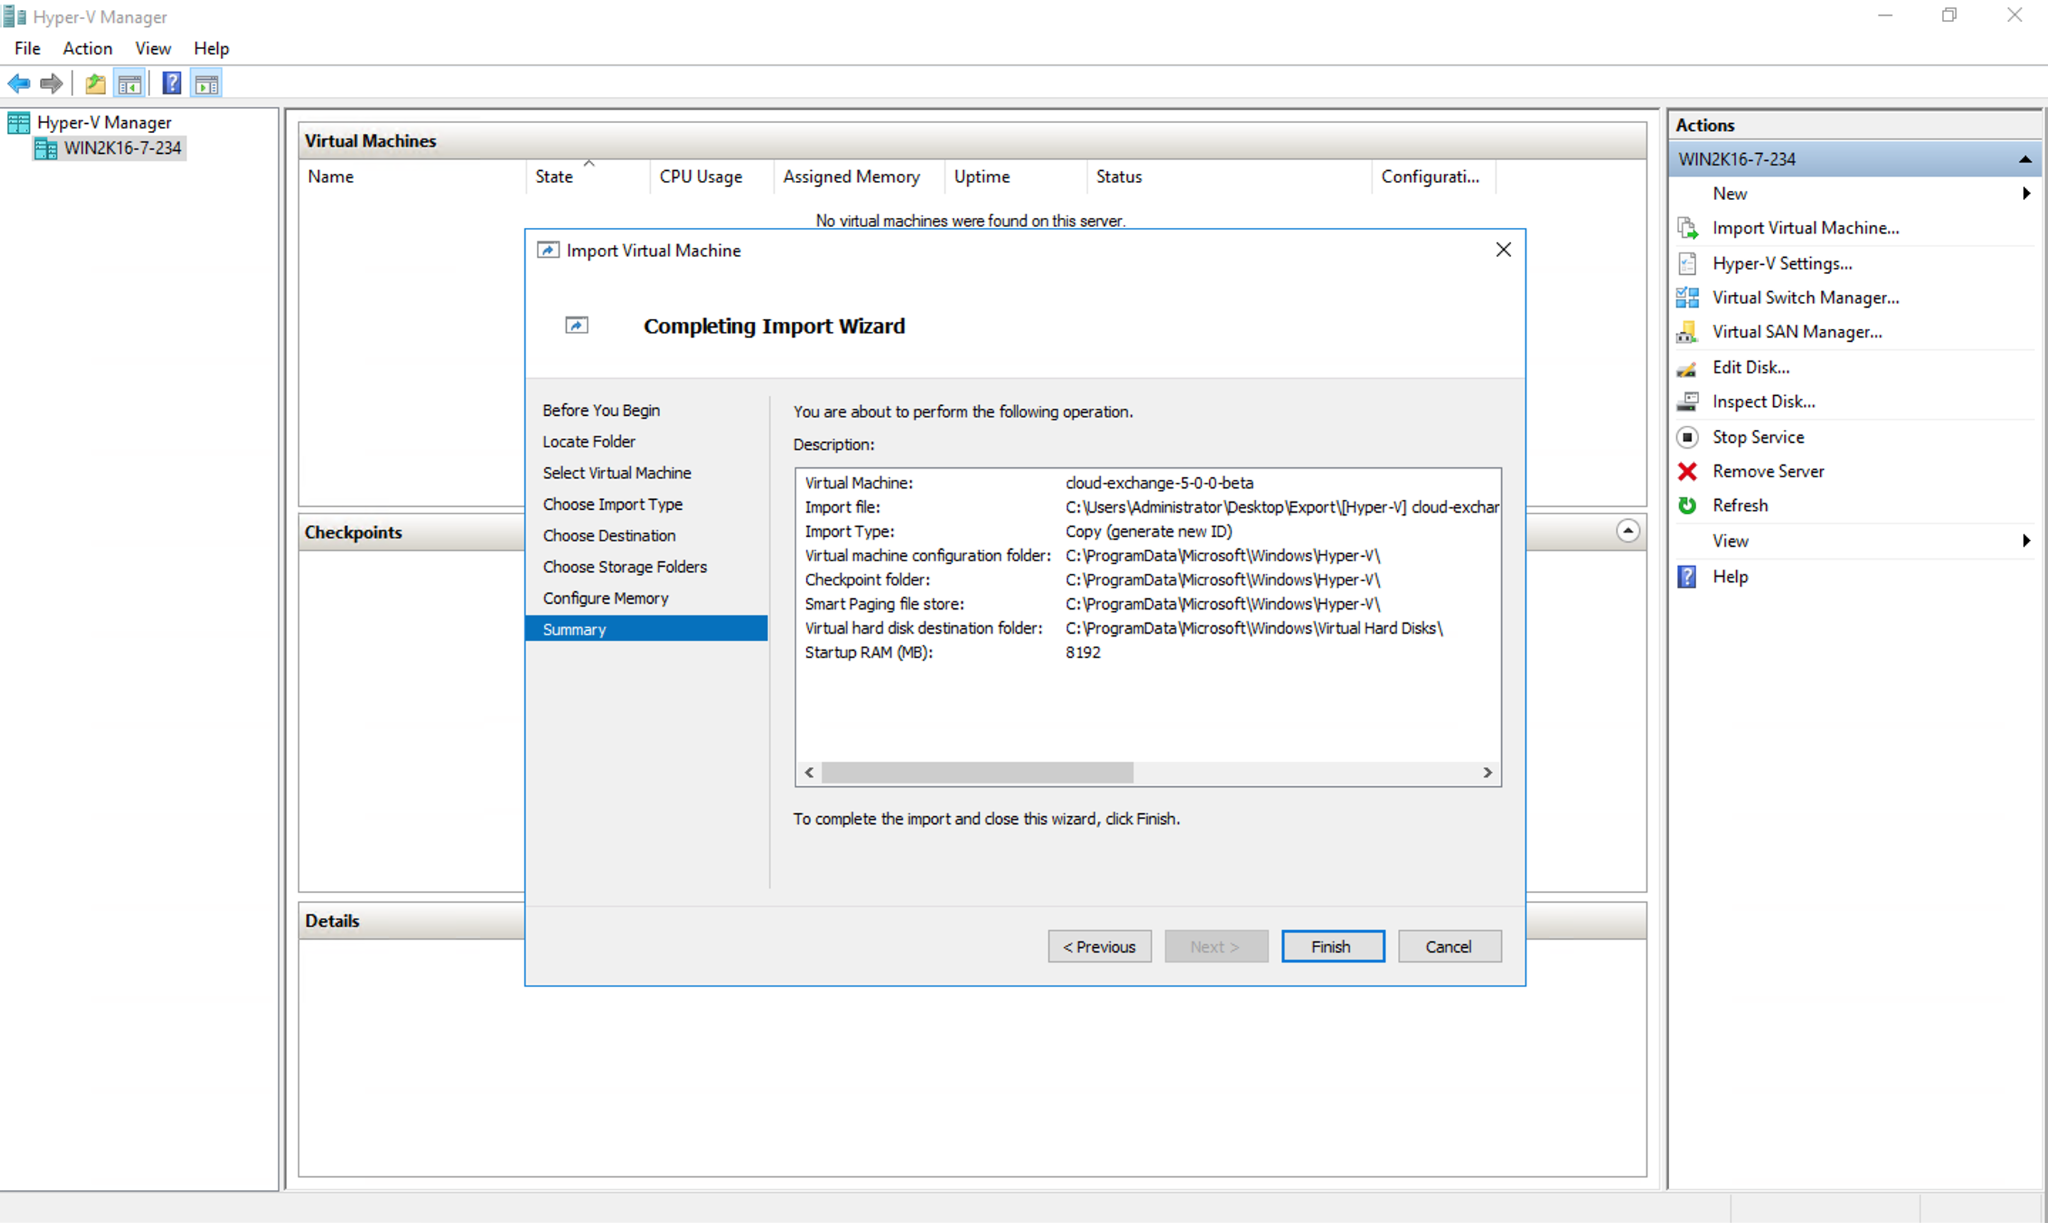The width and height of the screenshot is (2048, 1223).
Task: Select the highlighted Summary wizard step
Action: pyautogui.click(x=646, y=629)
